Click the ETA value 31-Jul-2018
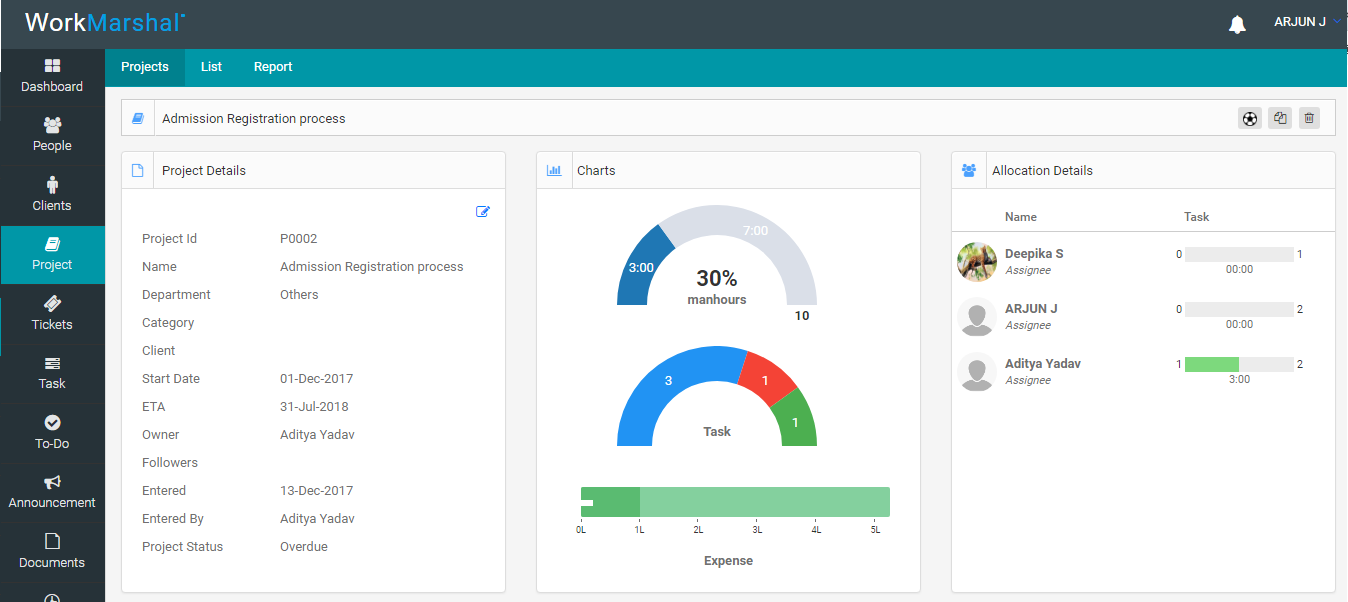This screenshot has width=1348, height=602. tap(314, 407)
